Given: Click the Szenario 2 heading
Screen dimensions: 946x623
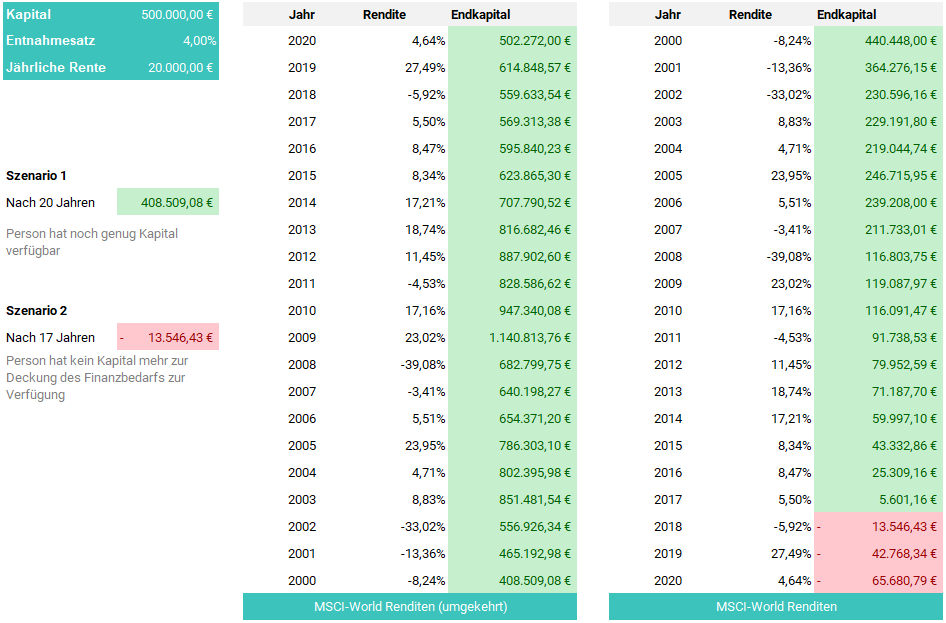Looking at the screenshot, I should point(36,311).
